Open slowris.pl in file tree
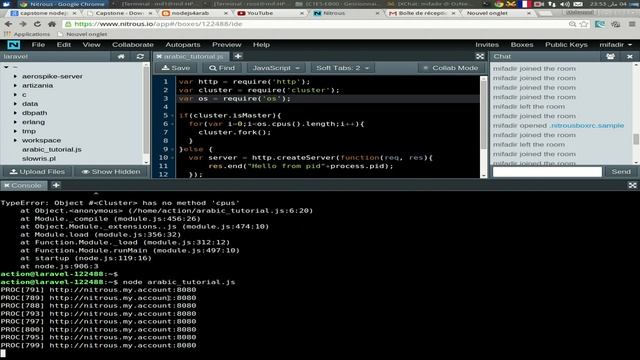 (39, 159)
